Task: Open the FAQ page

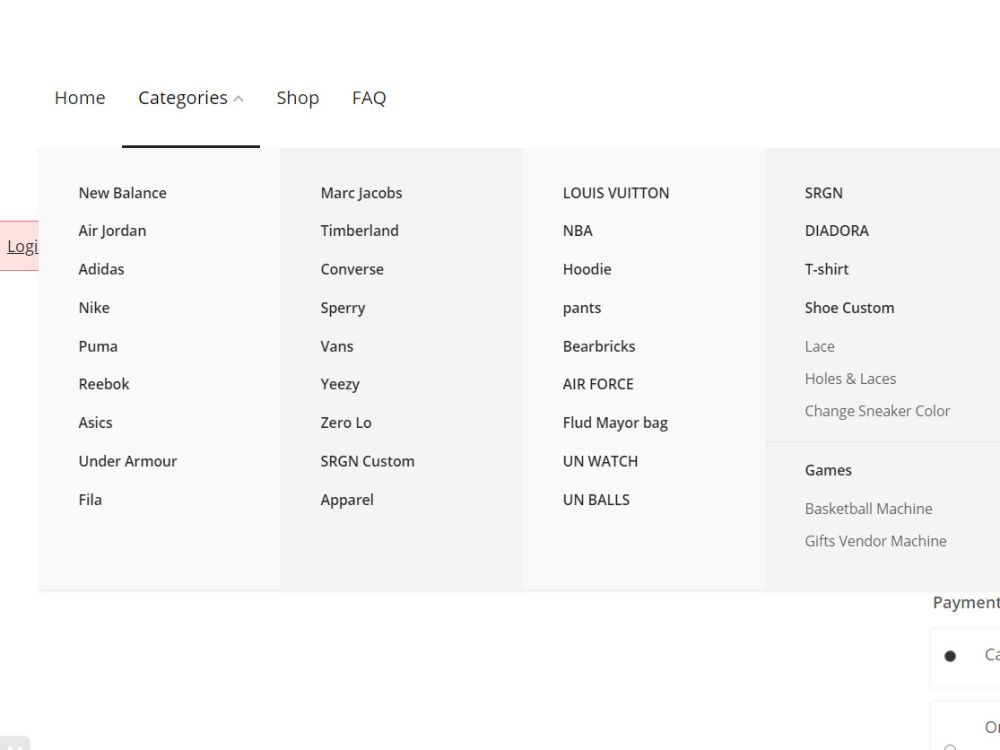Action: tap(369, 98)
